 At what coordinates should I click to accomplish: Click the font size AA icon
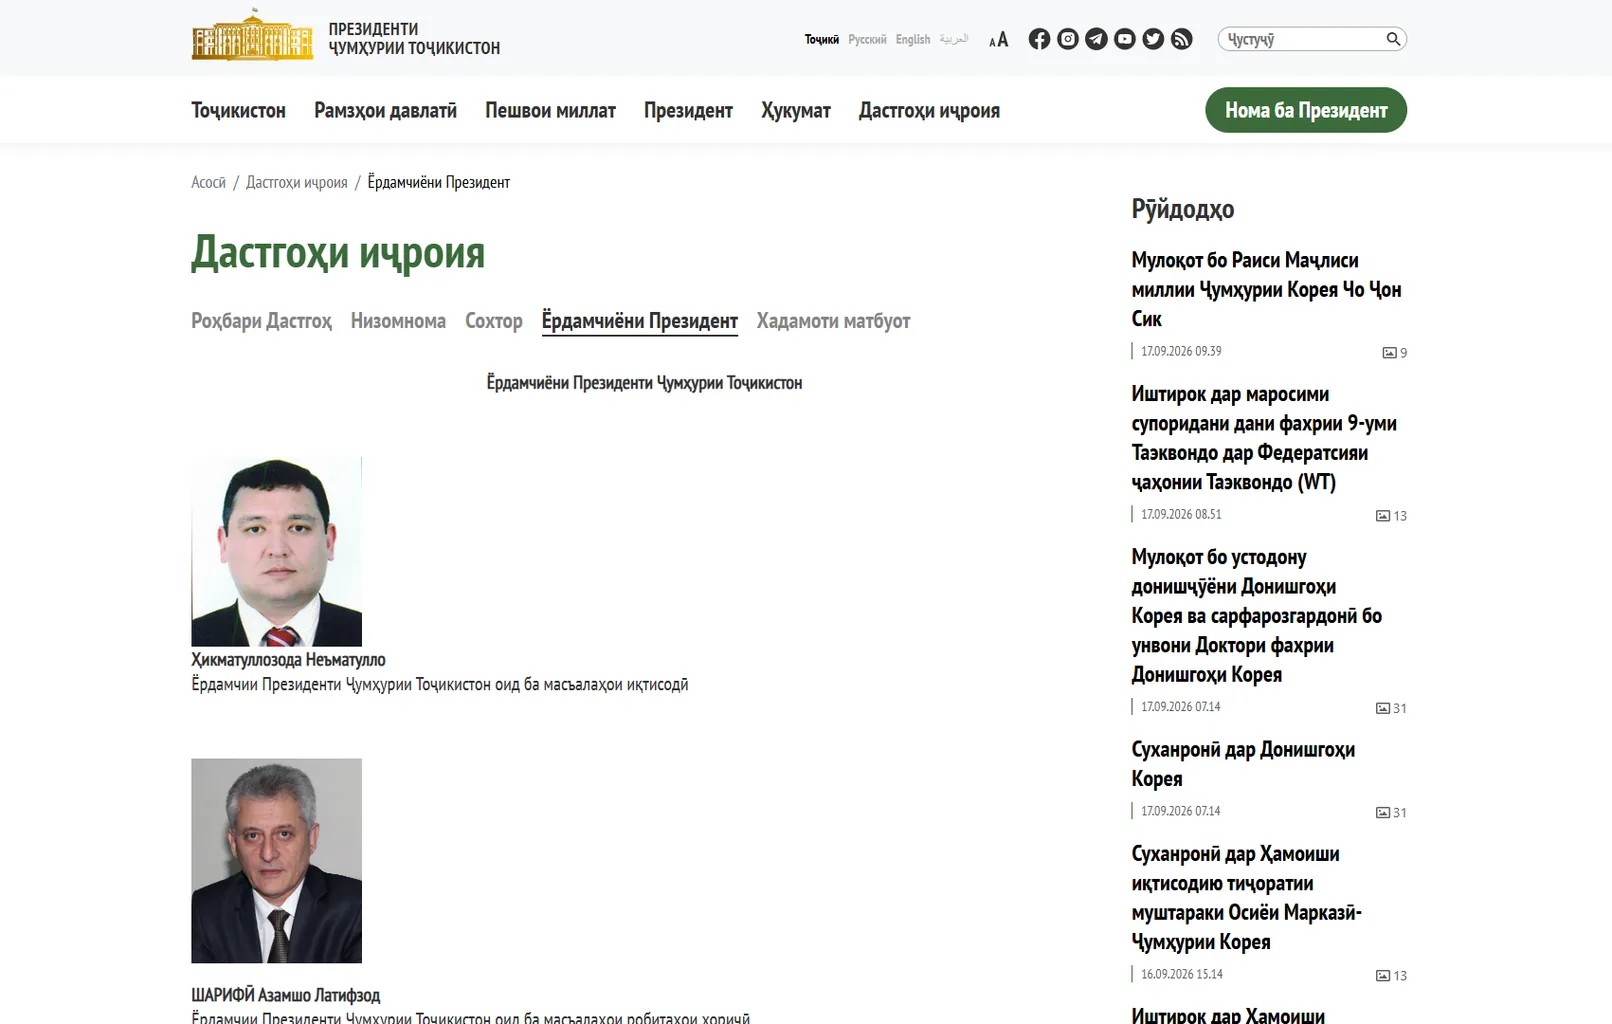(998, 40)
